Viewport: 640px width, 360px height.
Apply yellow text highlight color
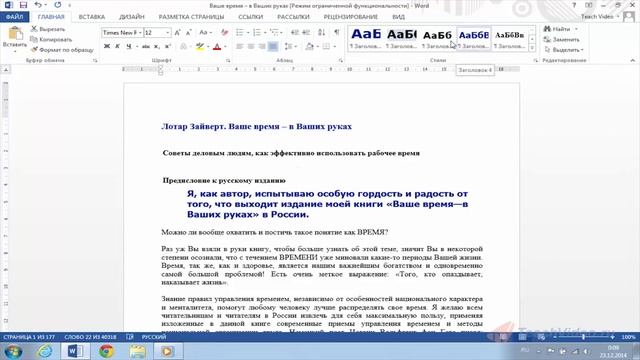pyautogui.click(x=200, y=47)
